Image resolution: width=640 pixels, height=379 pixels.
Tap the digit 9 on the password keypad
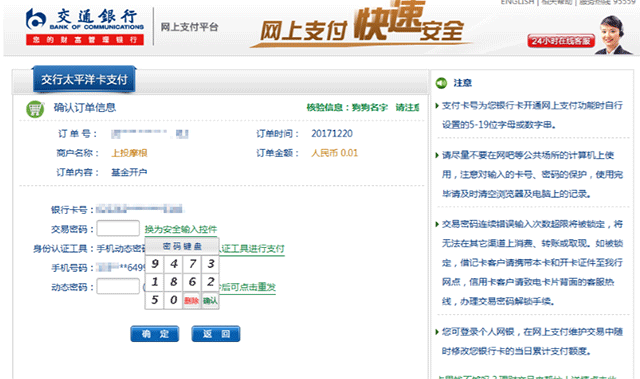[155, 264]
